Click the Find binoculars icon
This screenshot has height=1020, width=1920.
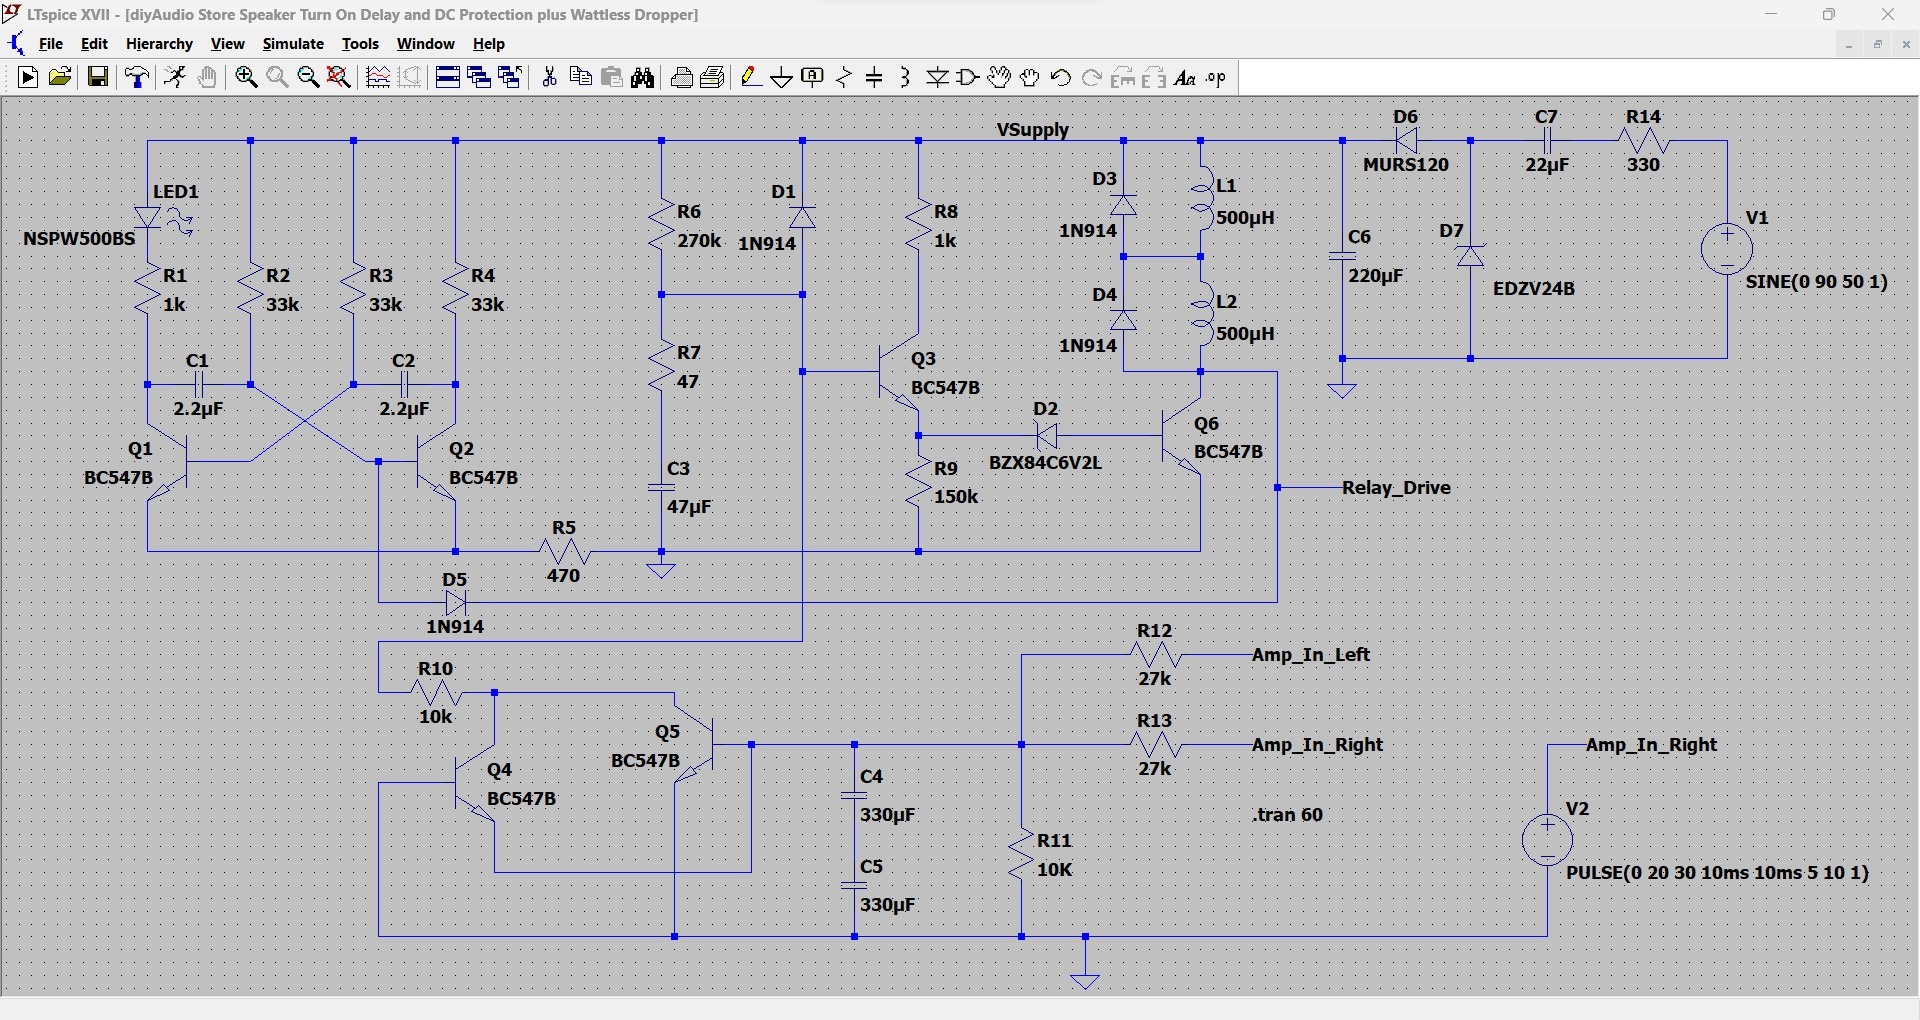coord(643,78)
